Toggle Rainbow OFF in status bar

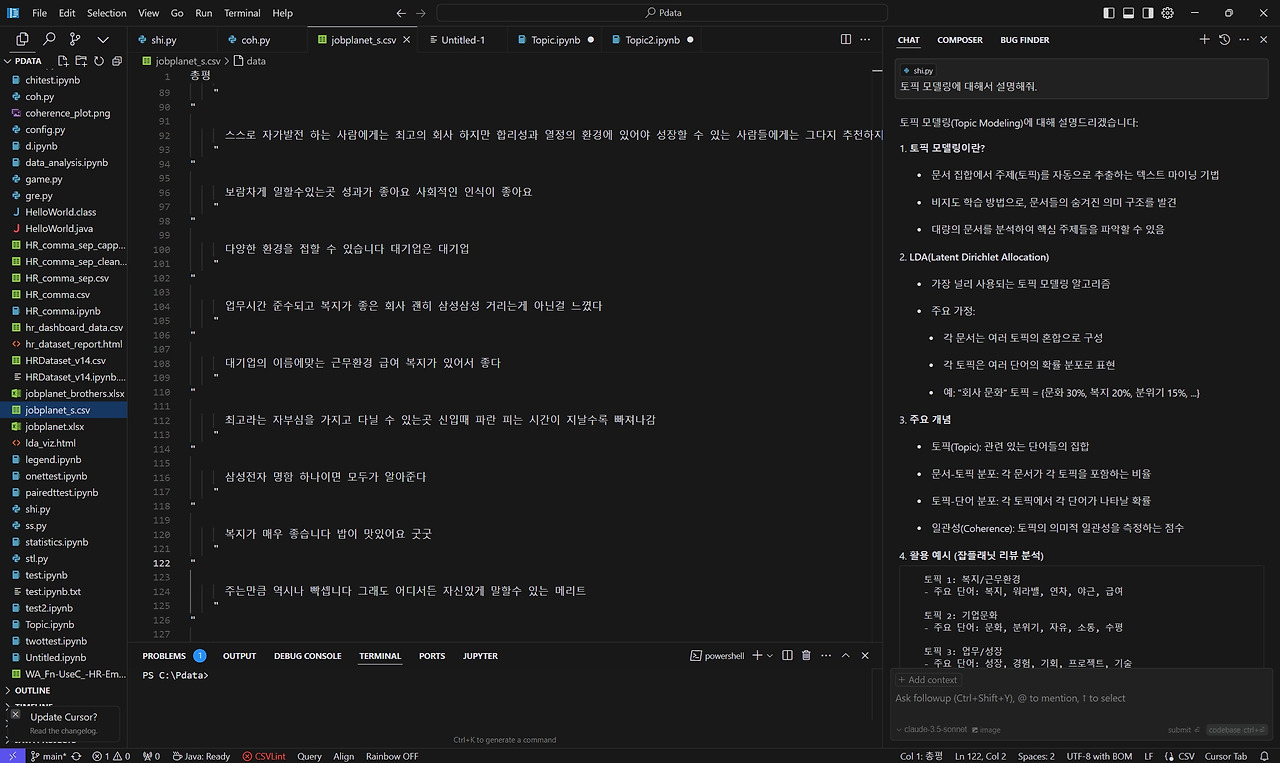click(x=392, y=756)
